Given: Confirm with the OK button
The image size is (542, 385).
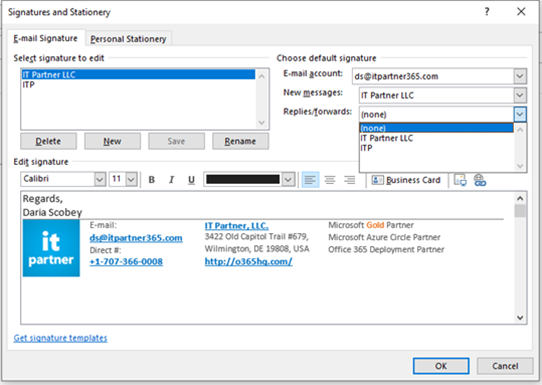Looking at the screenshot, I should [x=441, y=366].
